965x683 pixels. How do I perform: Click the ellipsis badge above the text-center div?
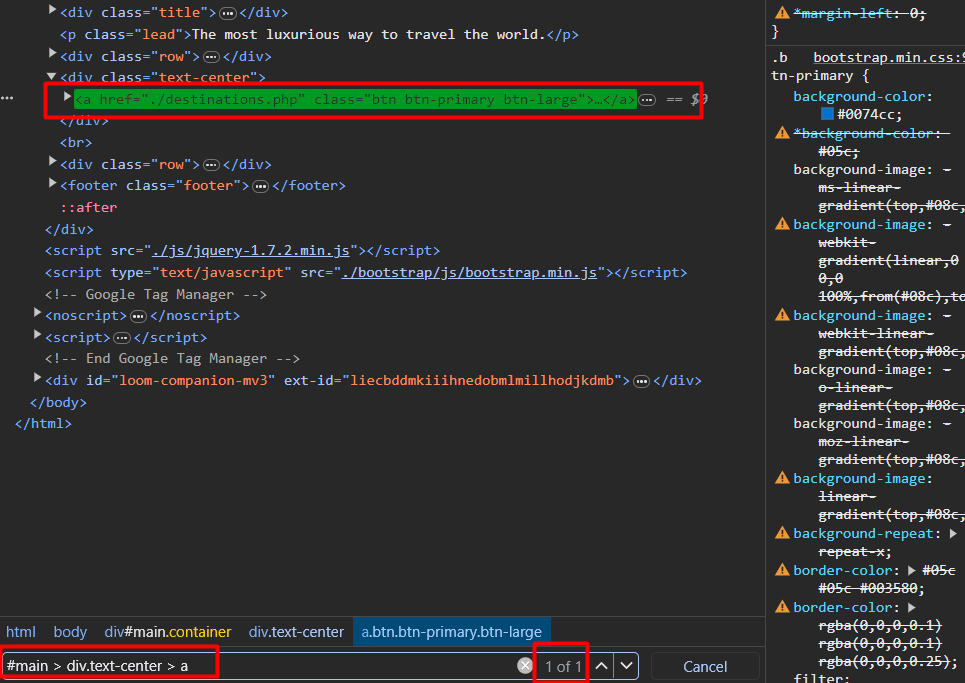[211, 57]
